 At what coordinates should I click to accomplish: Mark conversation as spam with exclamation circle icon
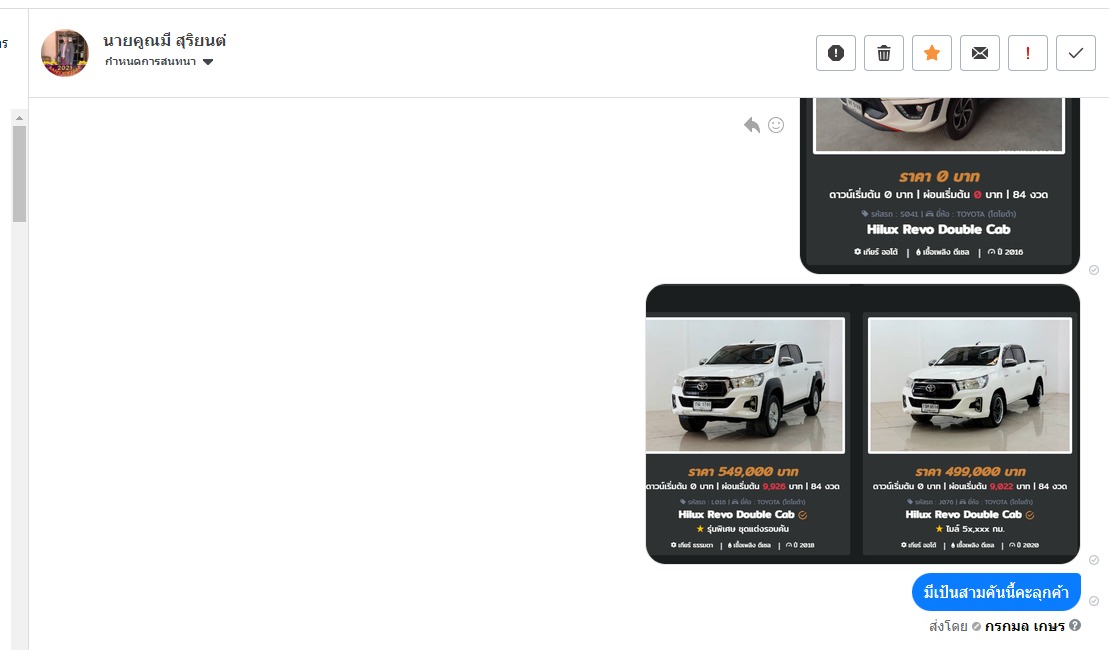click(x=835, y=53)
